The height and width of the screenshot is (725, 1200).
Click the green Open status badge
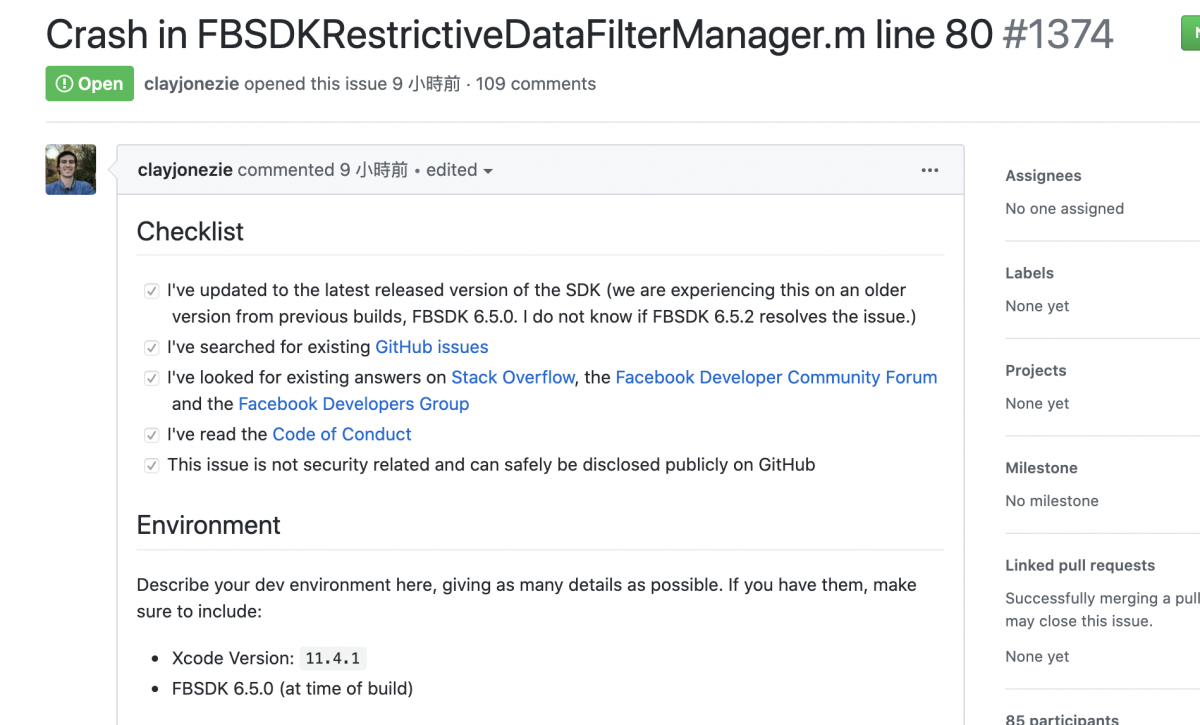(x=89, y=84)
